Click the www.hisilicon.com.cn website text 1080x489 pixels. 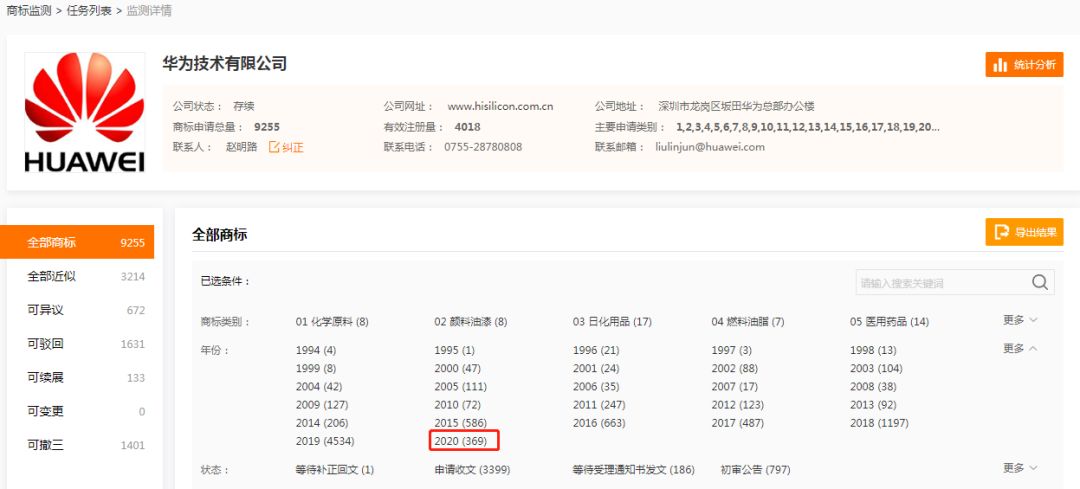coord(500,106)
